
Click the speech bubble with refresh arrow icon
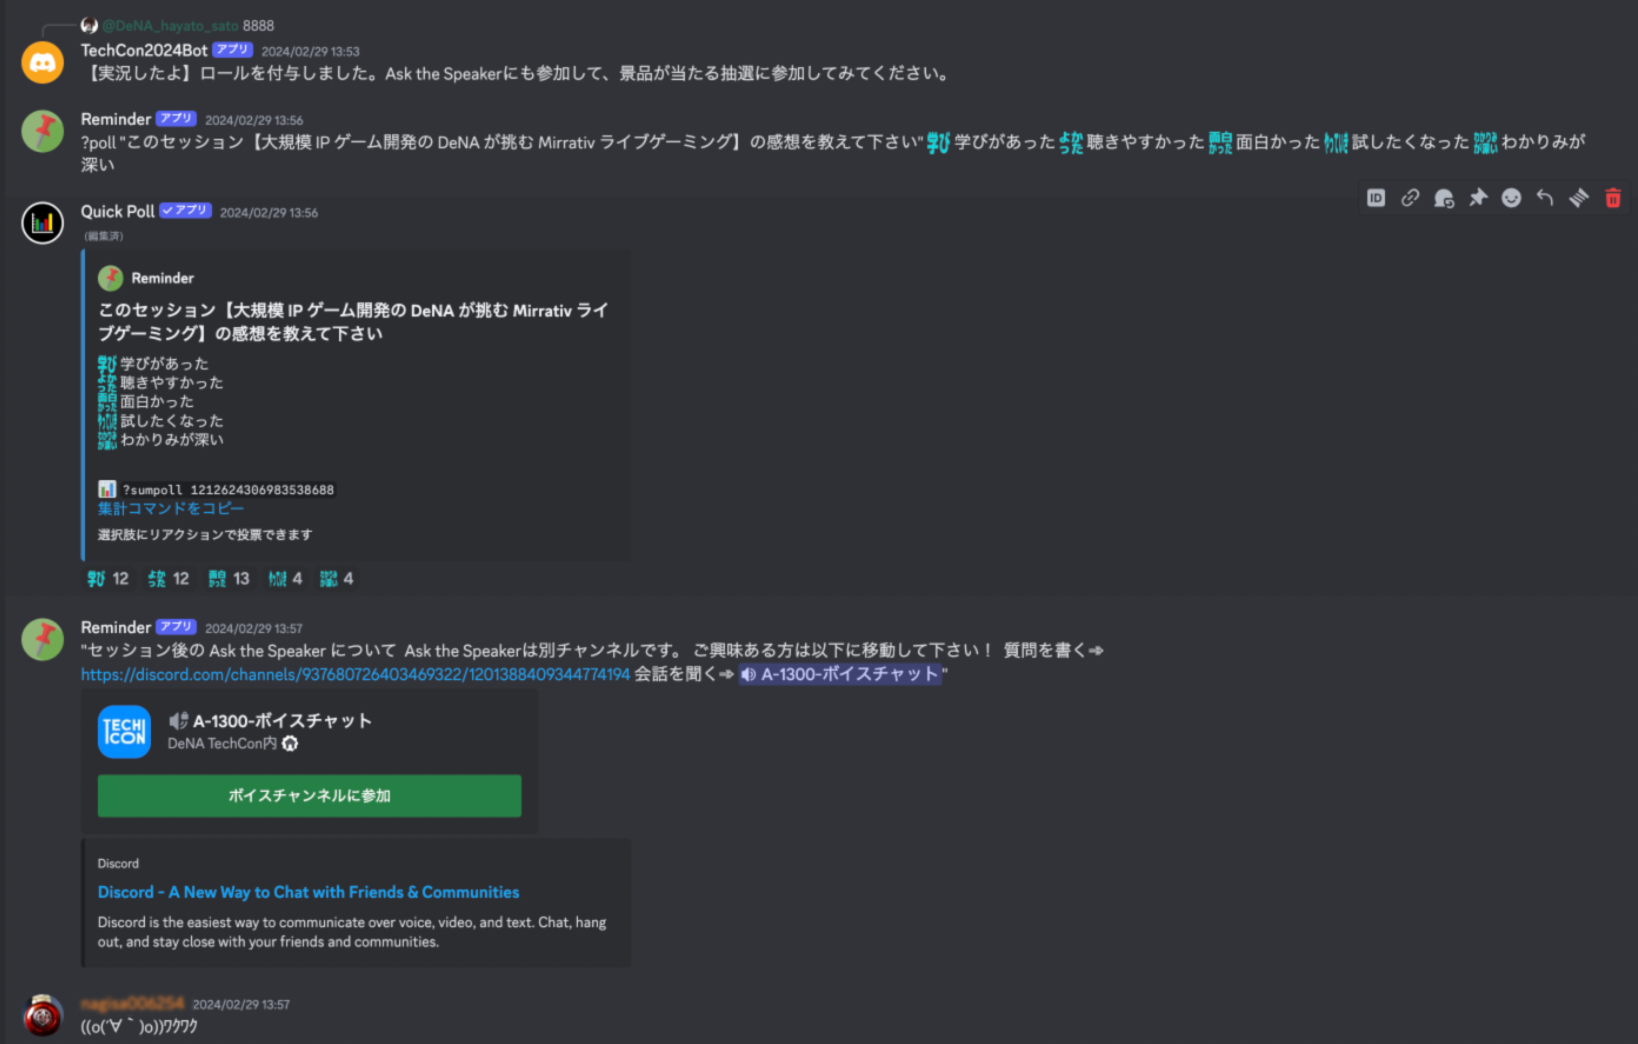coord(1444,198)
